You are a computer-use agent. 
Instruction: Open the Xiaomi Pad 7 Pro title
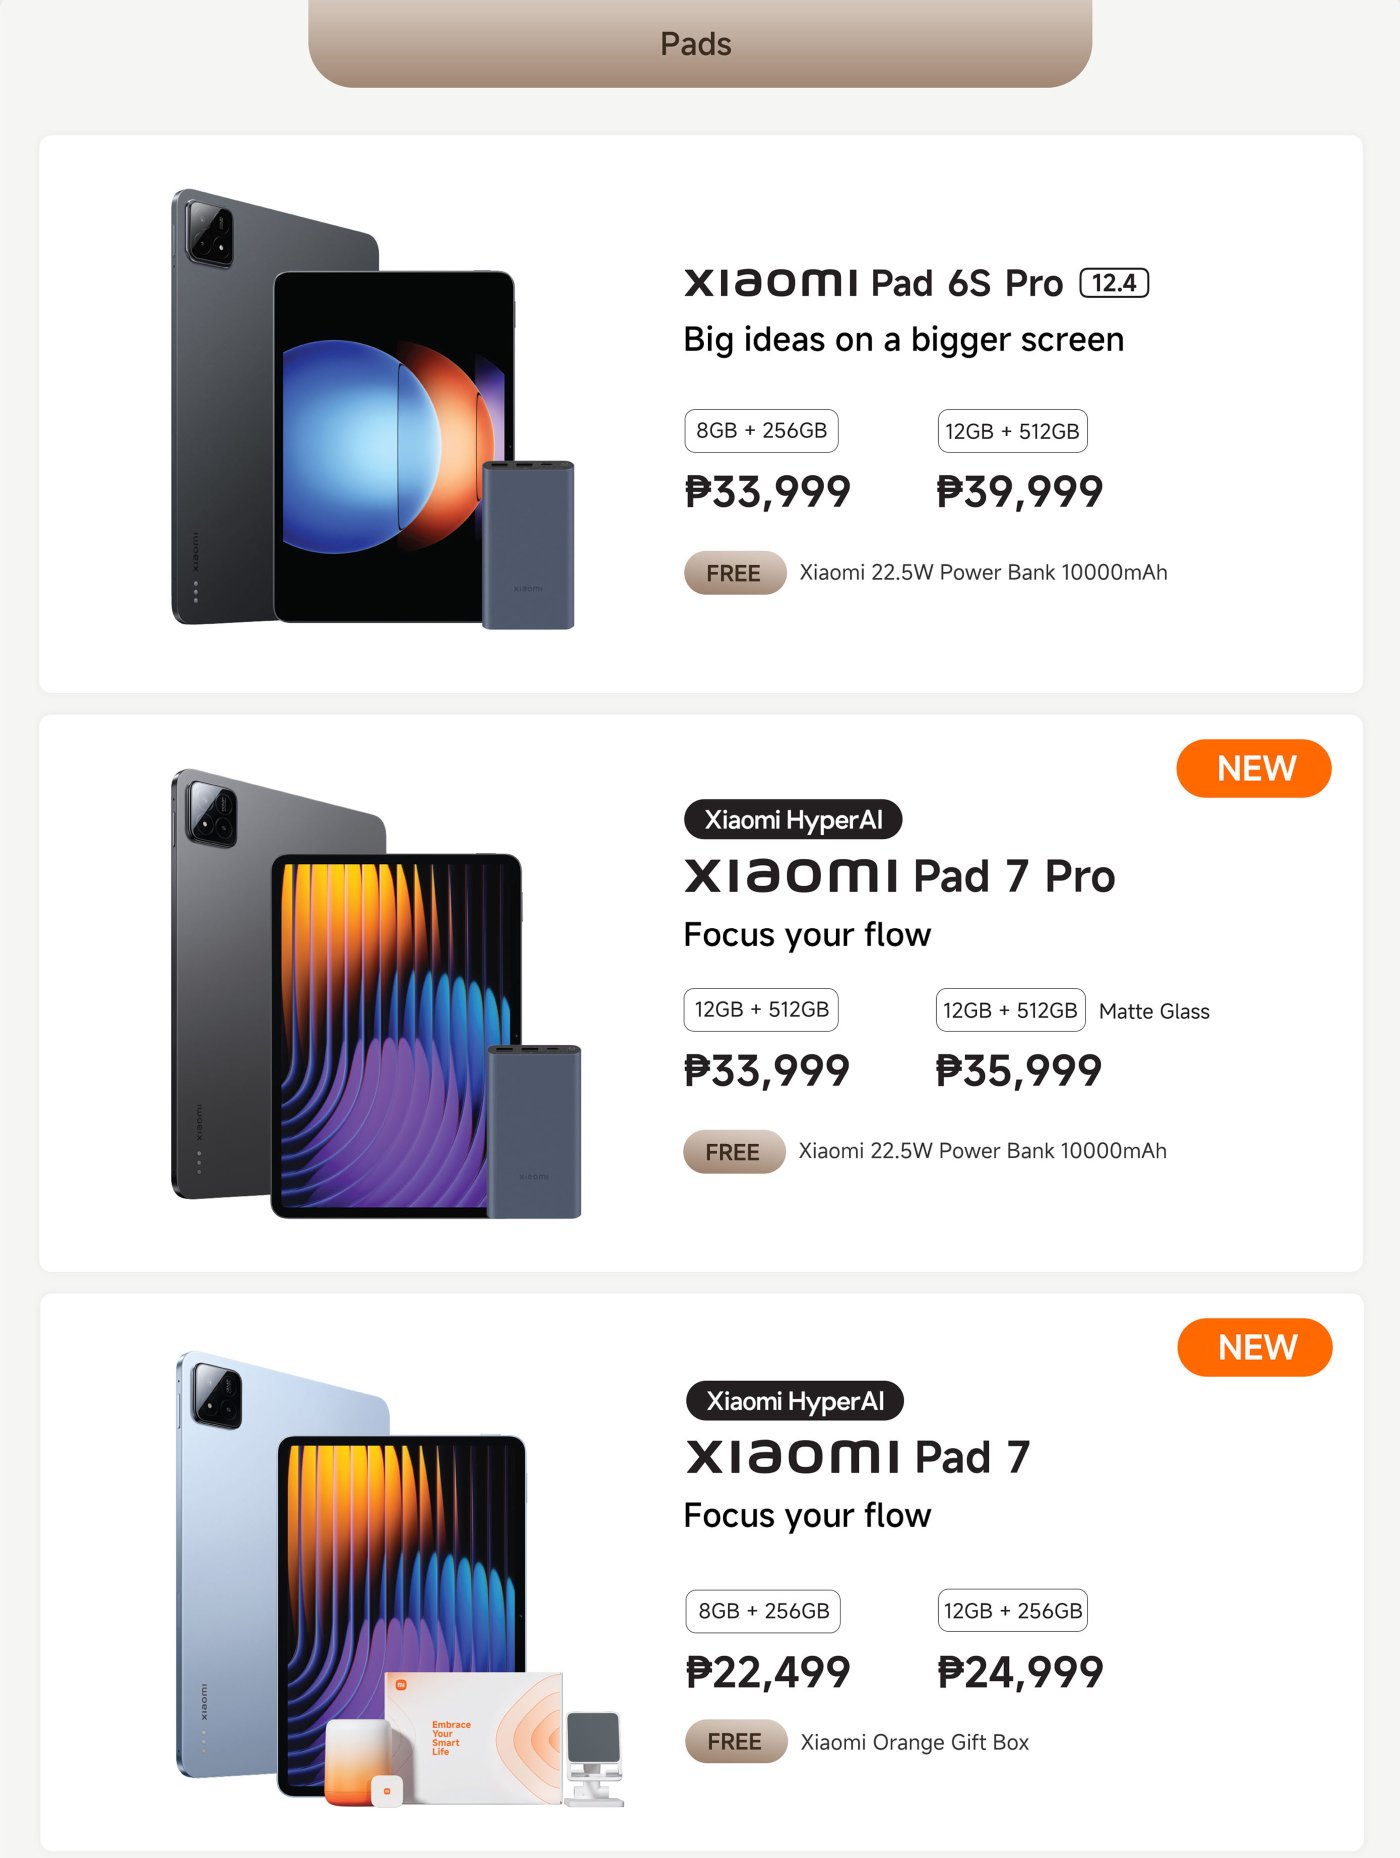(x=899, y=876)
